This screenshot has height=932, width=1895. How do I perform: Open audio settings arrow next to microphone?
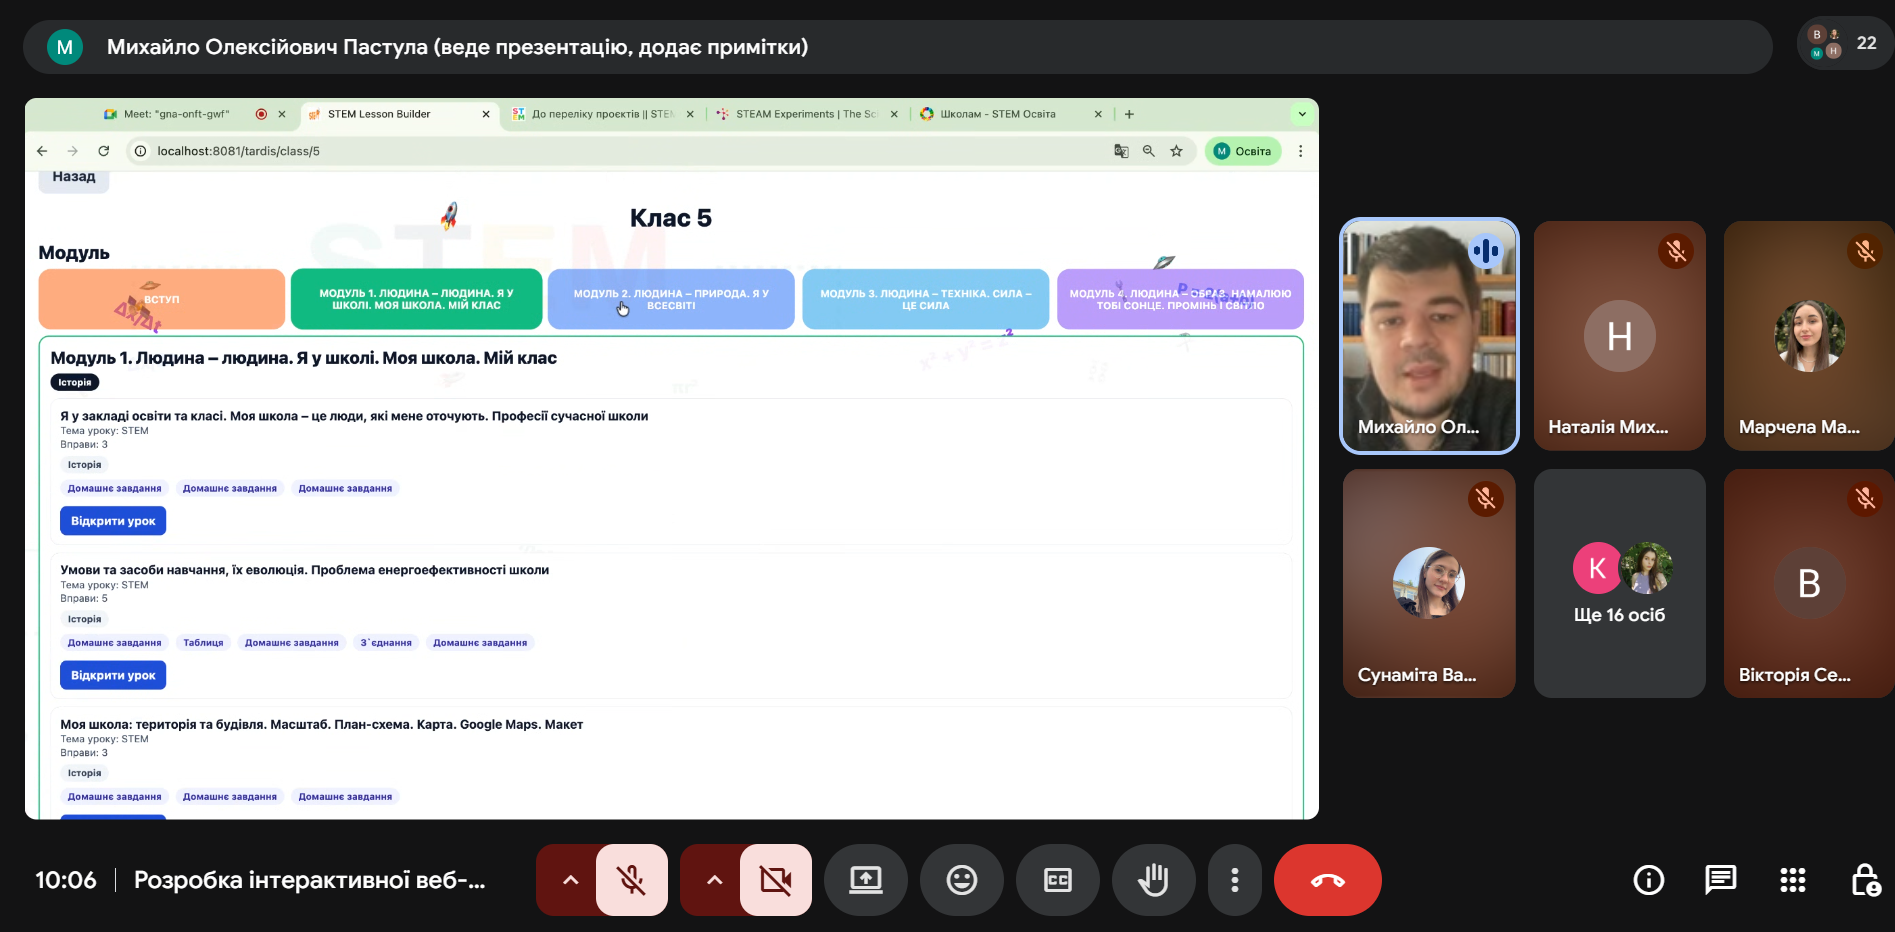[x=570, y=880]
